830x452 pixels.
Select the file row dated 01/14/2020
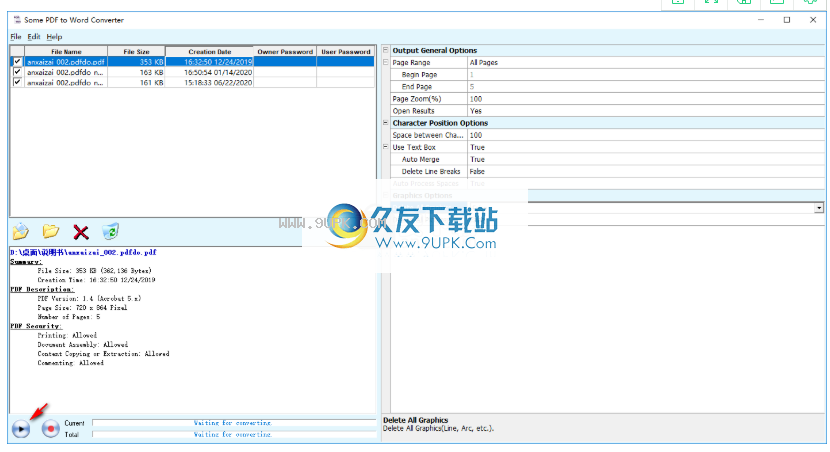pyautogui.click(x=193, y=72)
